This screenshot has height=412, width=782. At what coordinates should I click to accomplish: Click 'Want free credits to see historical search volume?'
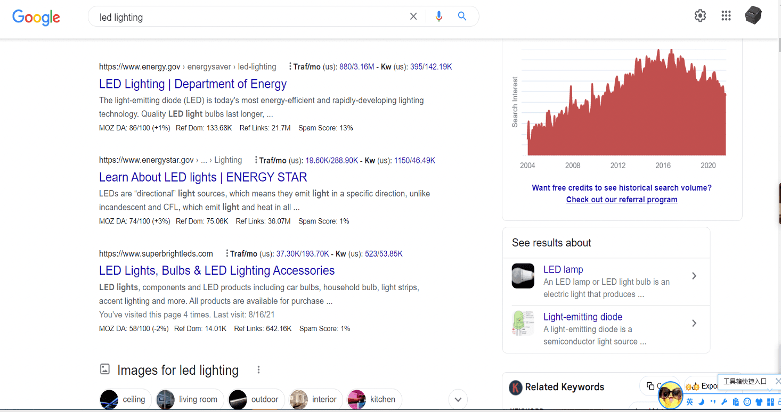pyautogui.click(x=621, y=188)
